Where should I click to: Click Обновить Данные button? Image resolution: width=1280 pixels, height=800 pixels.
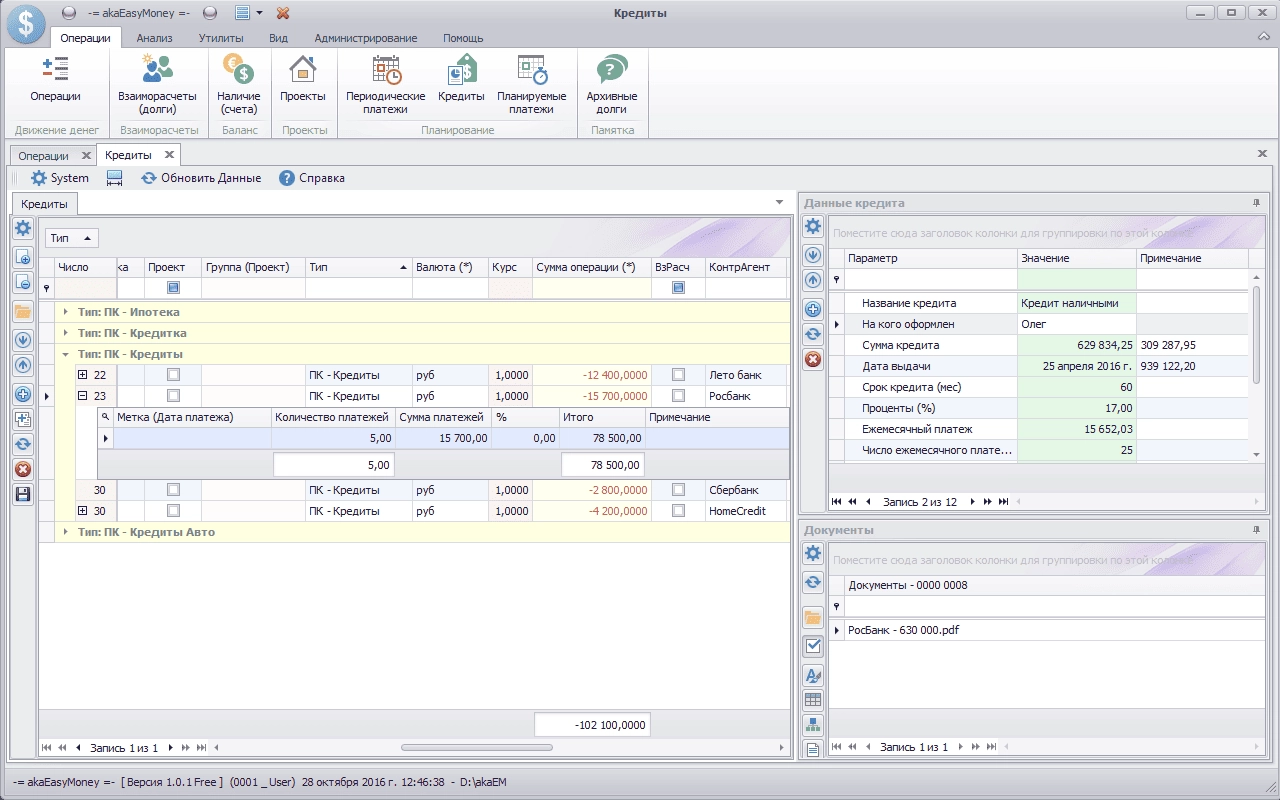pos(201,178)
